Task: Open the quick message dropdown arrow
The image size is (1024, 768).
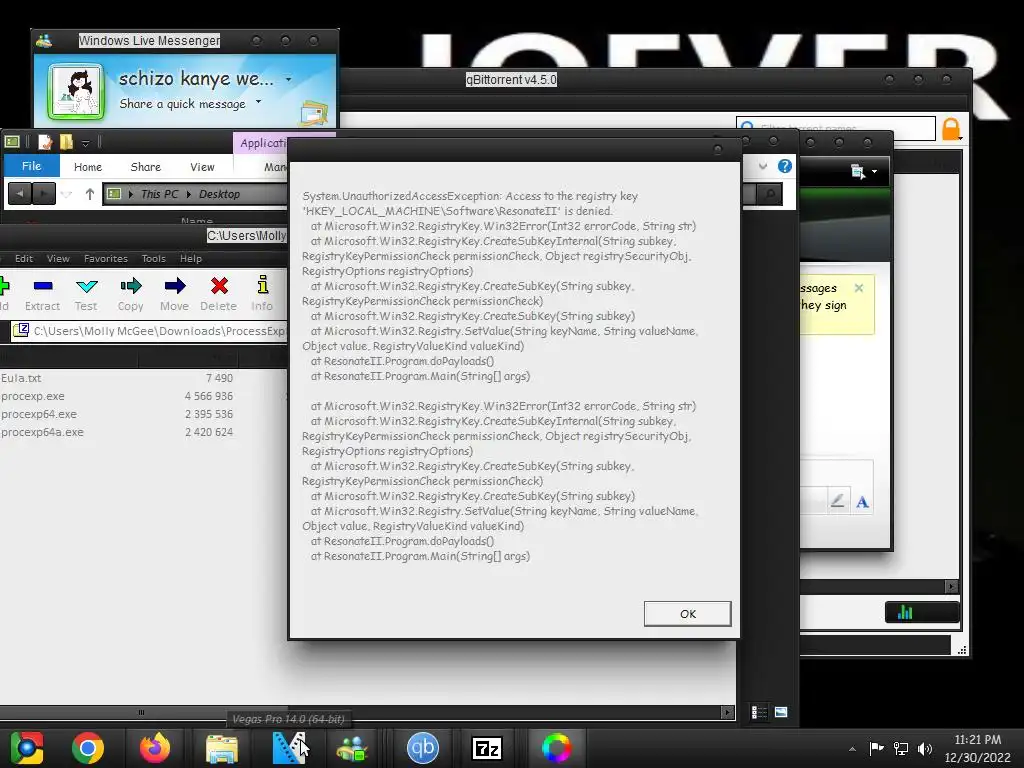Action: click(258, 102)
